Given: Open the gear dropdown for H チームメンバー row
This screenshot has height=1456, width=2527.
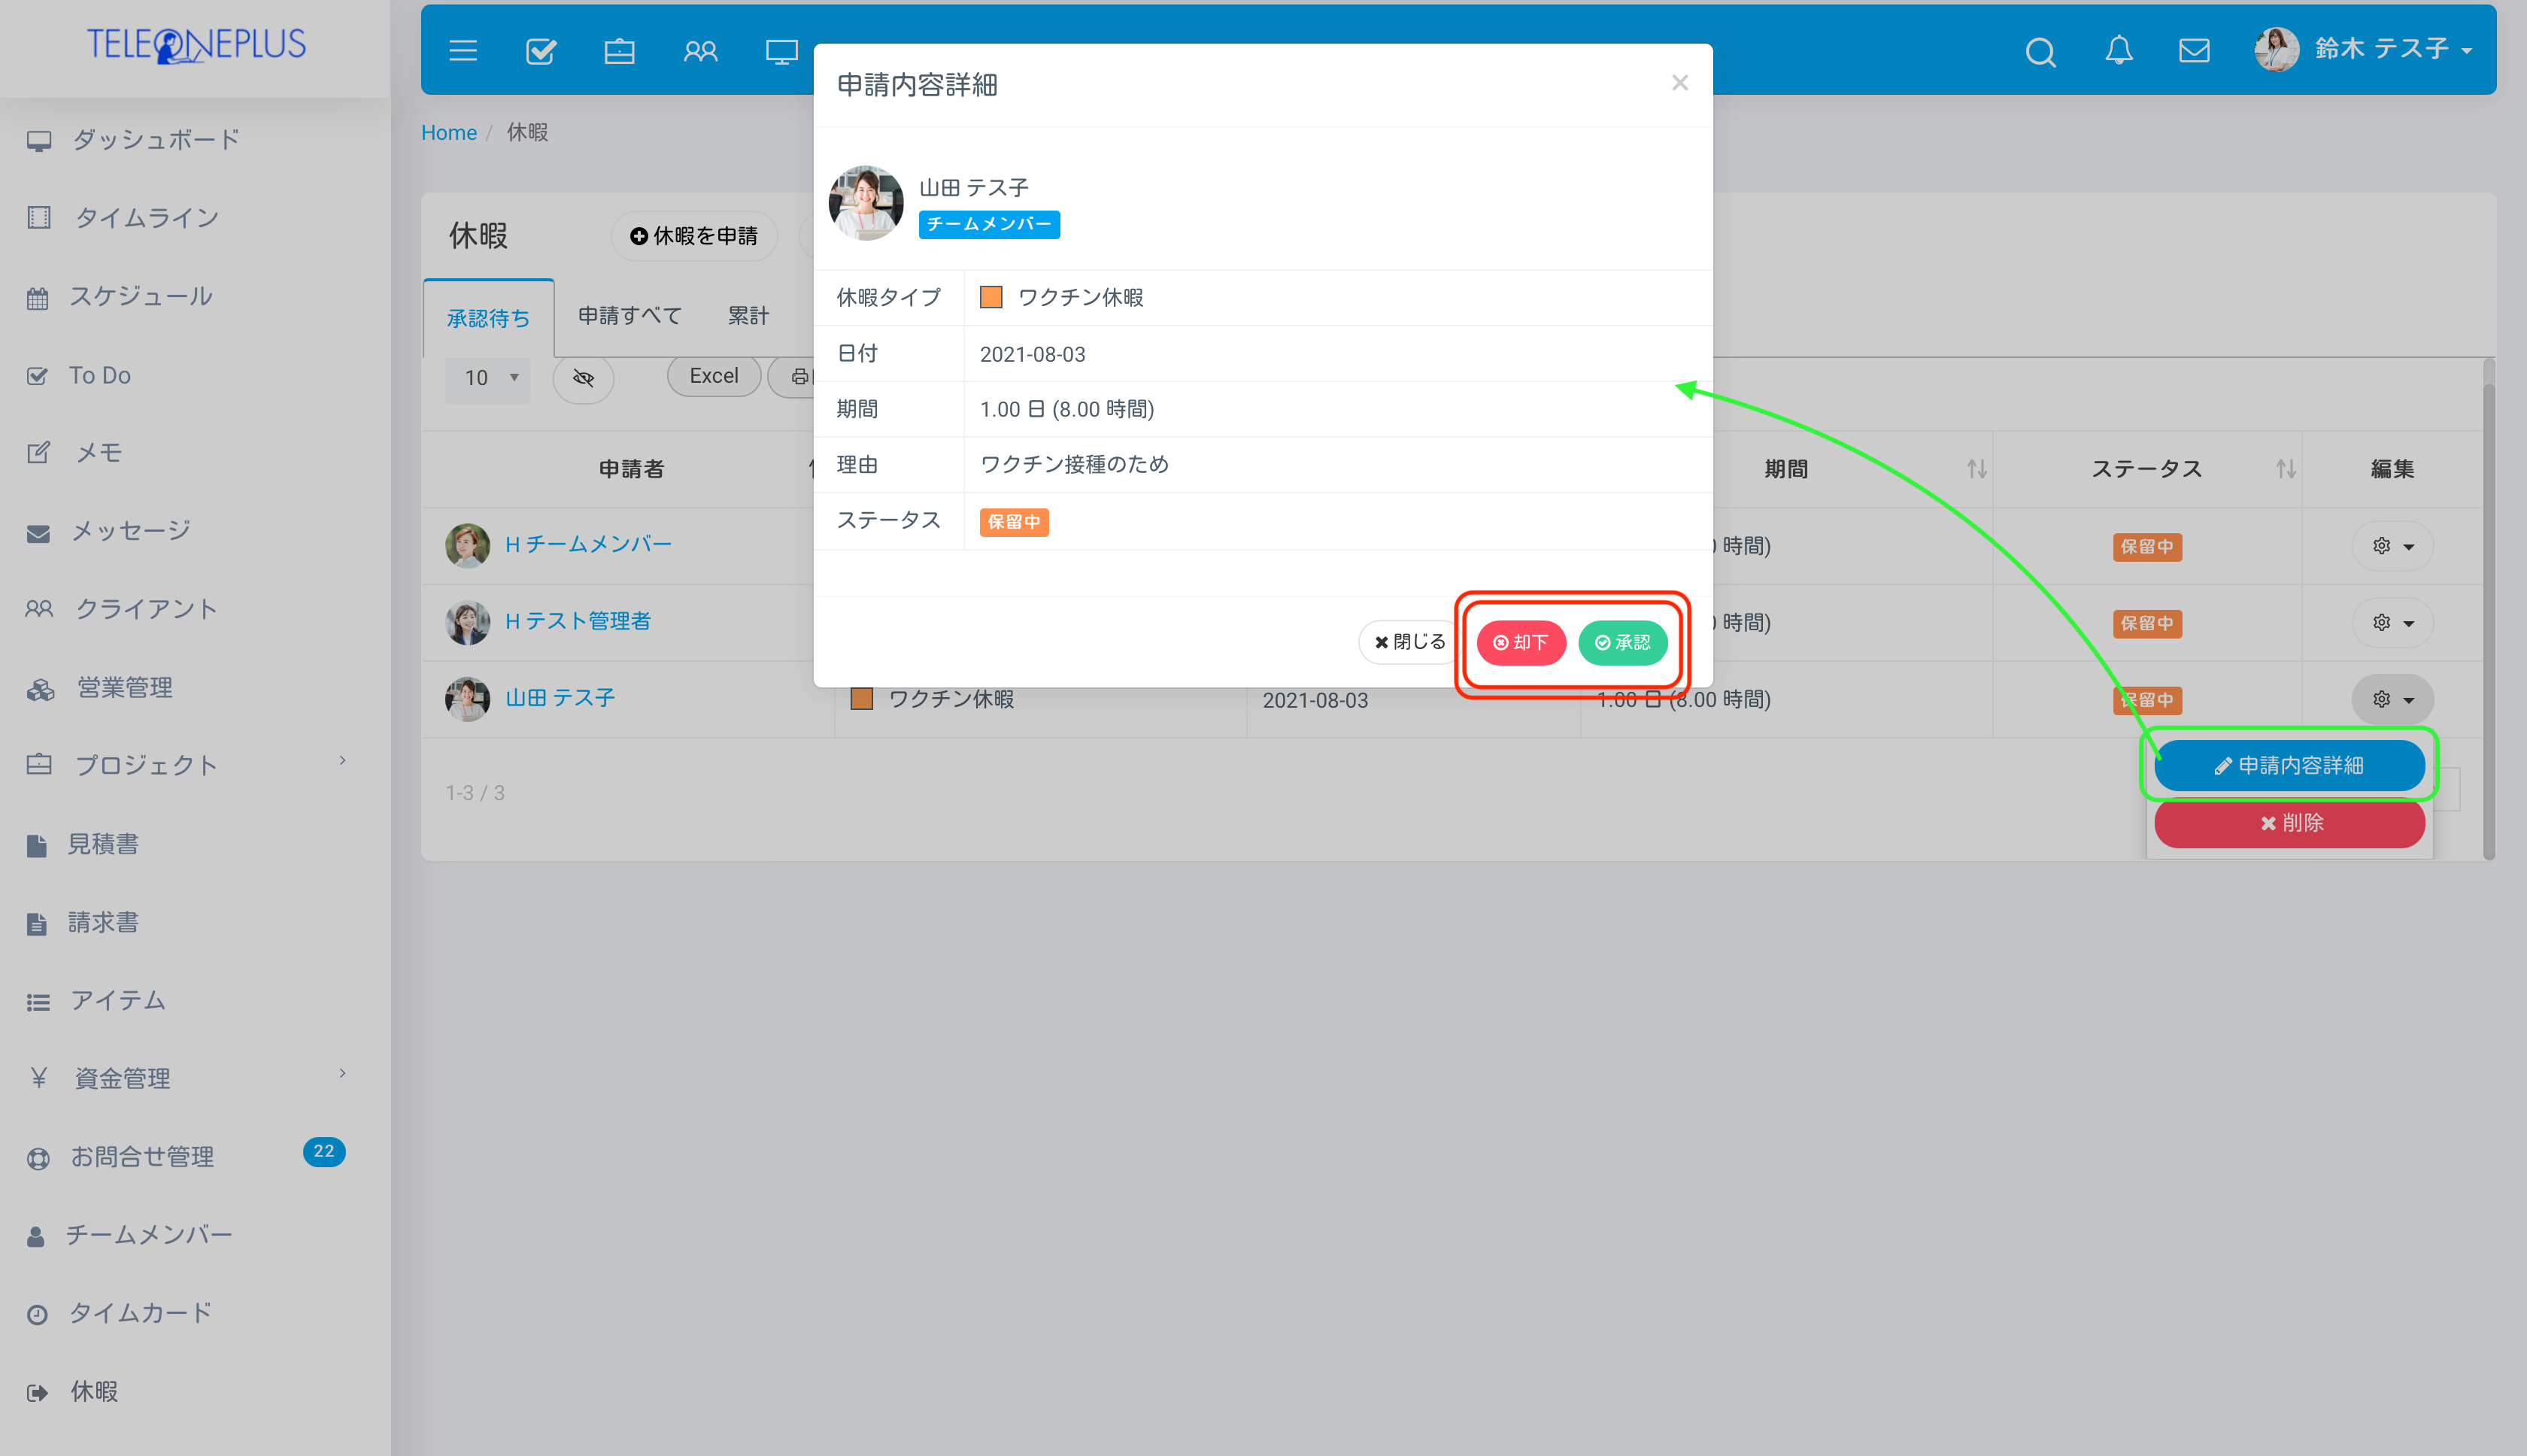Looking at the screenshot, I should pyautogui.click(x=2393, y=546).
